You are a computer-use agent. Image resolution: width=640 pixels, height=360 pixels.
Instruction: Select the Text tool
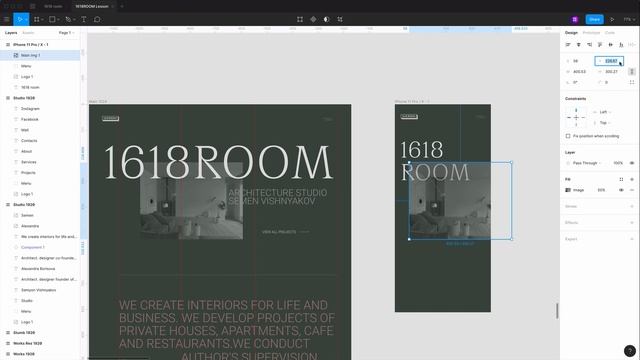pyautogui.click(x=84, y=19)
